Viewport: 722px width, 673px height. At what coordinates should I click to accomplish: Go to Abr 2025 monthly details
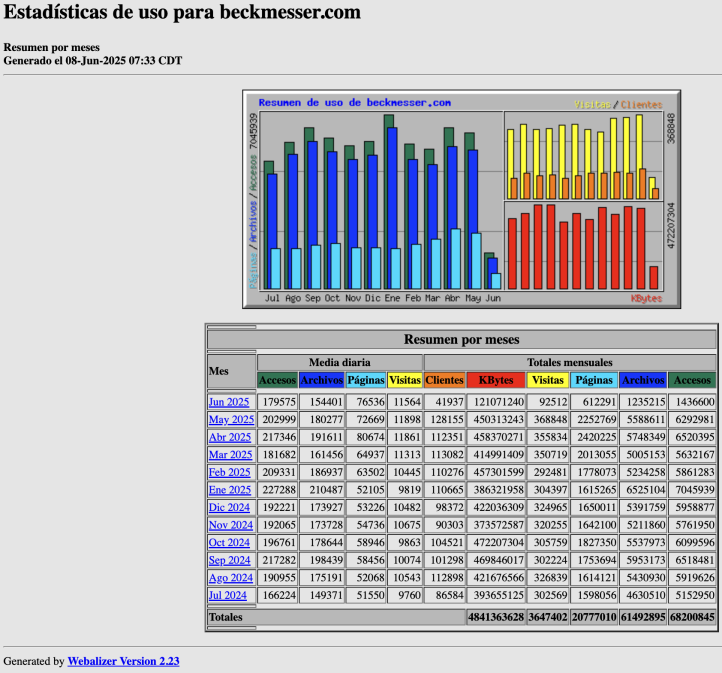pyautogui.click(x=230, y=437)
